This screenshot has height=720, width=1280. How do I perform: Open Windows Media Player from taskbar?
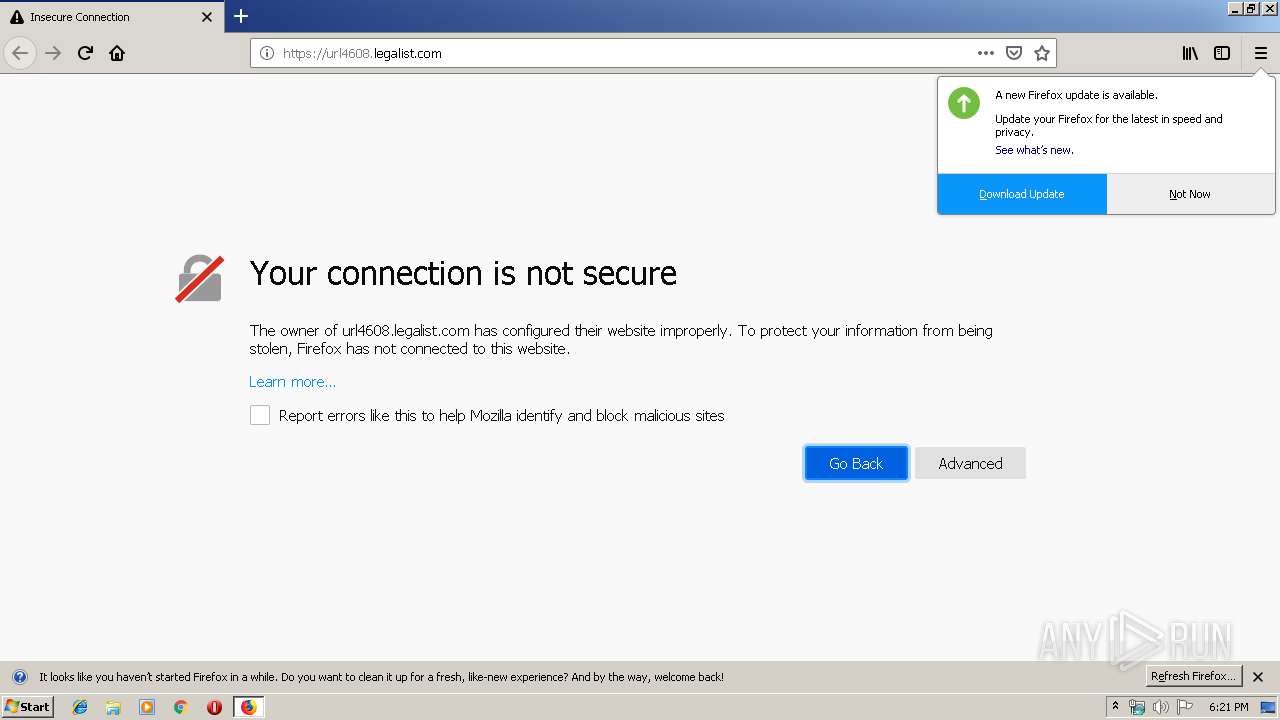pos(147,707)
